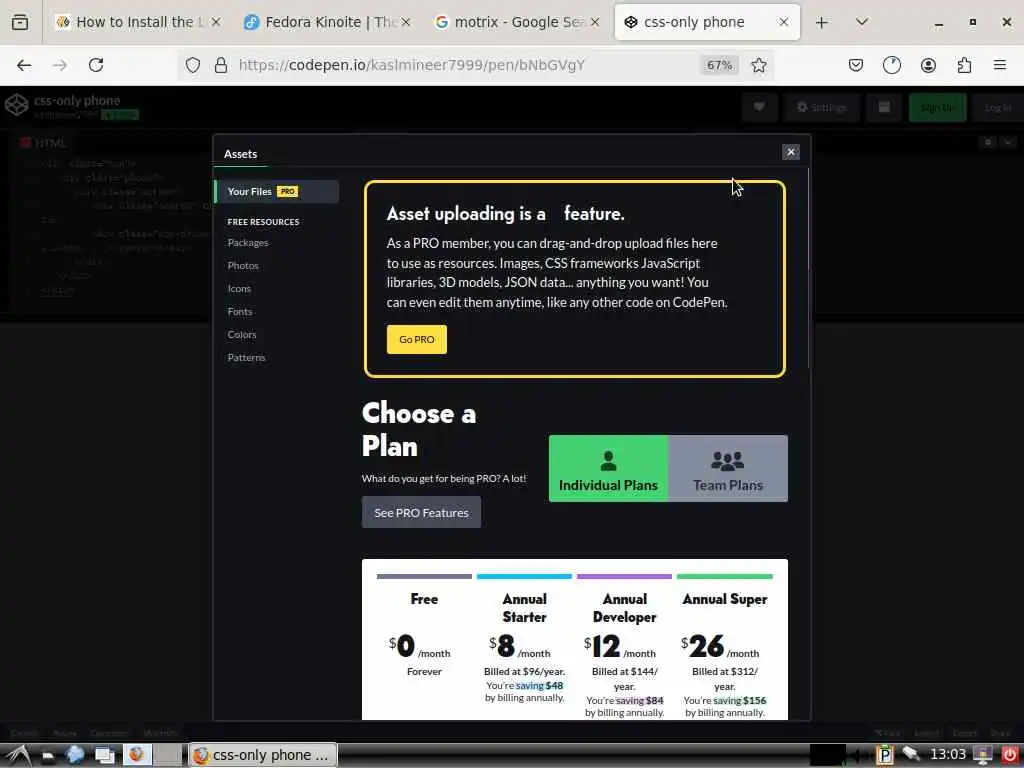Open Icons free resources
This screenshot has width=1024, height=768.
(239, 289)
